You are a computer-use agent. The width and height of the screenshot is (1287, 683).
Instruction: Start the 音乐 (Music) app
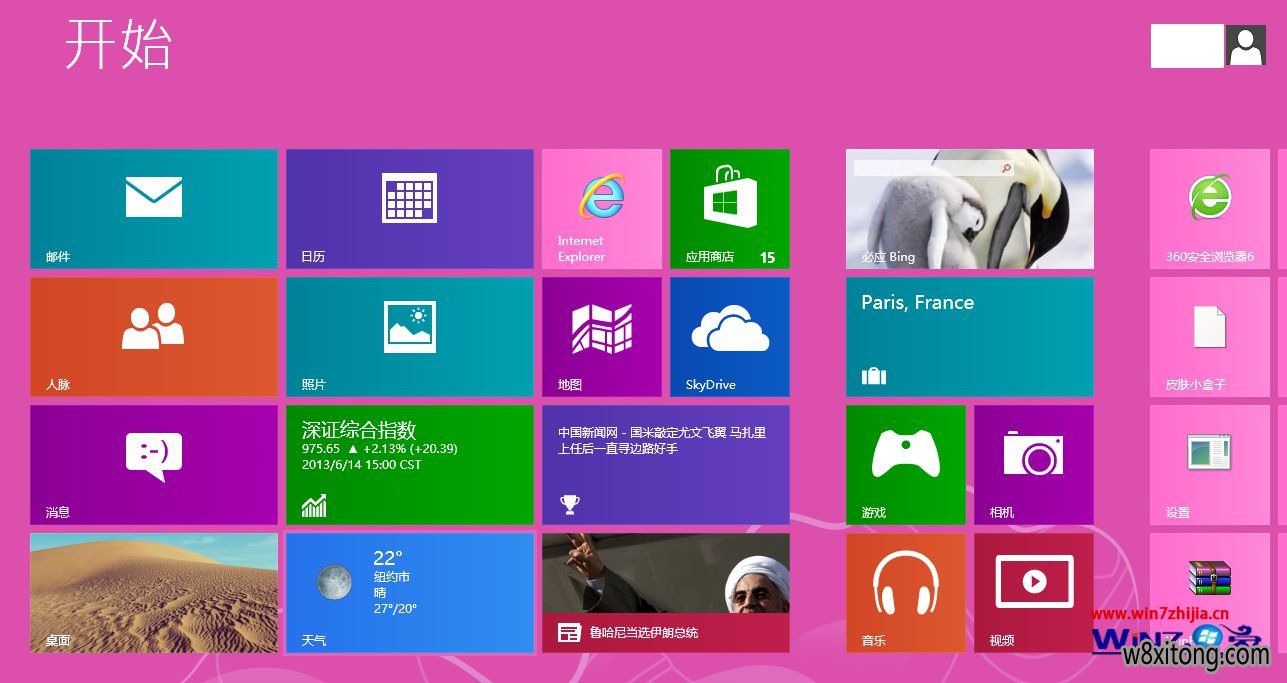[906, 592]
